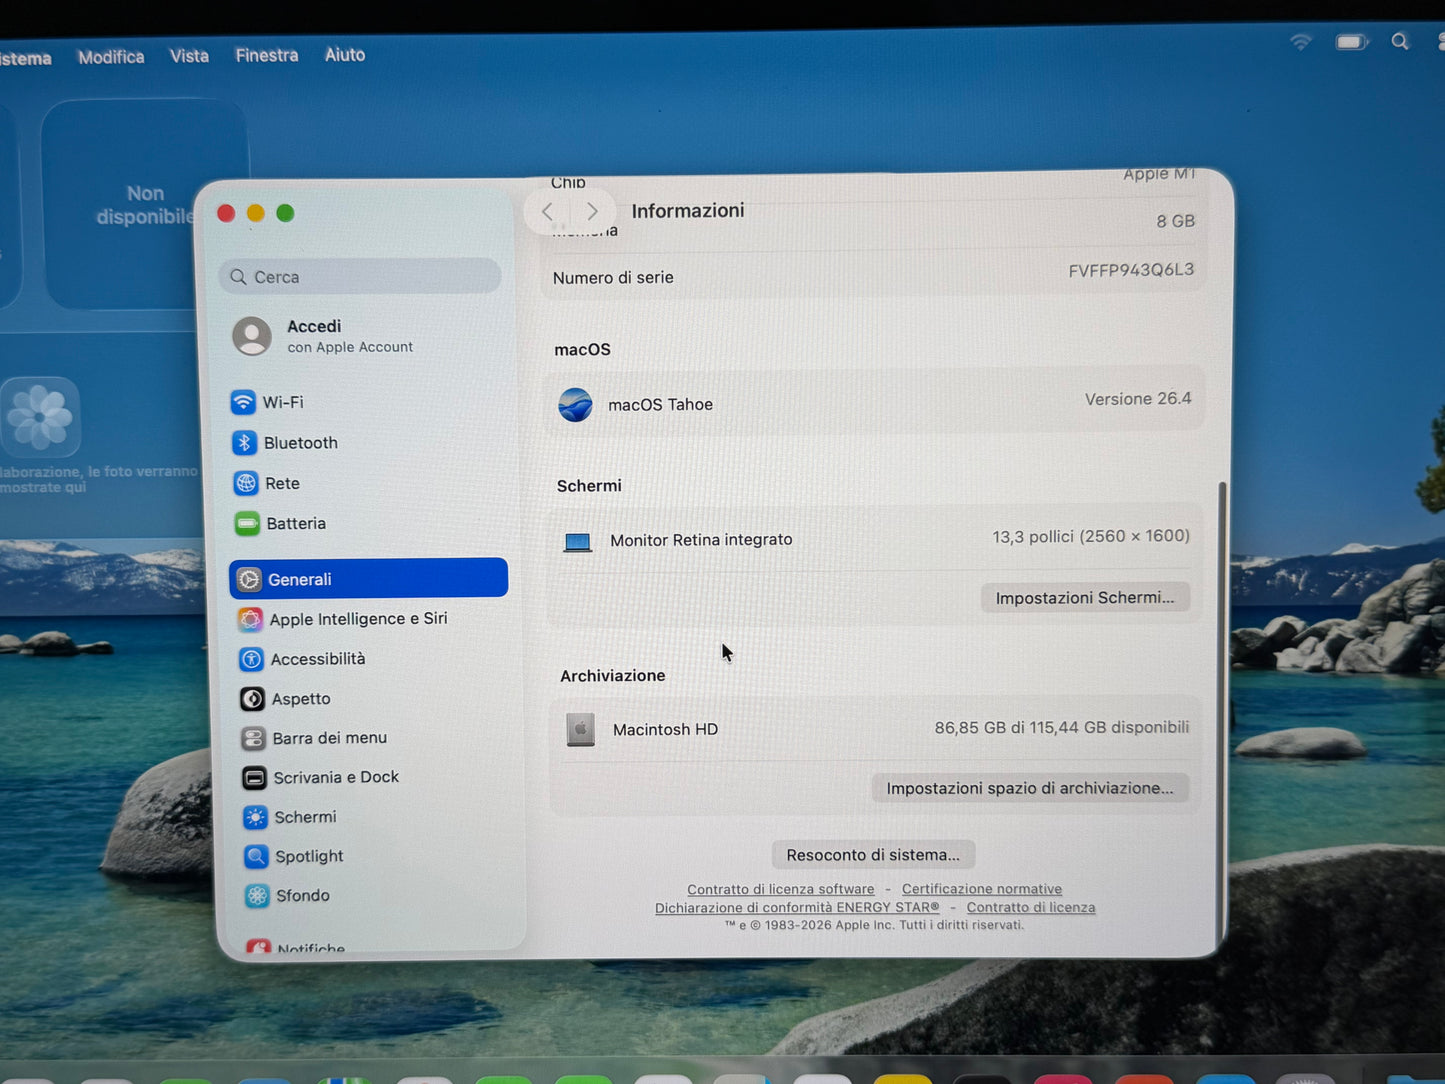Image resolution: width=1445 pixels, height=1084 pixels.
Task: Open Contratto di licenza software link
Action: [780, 889]
